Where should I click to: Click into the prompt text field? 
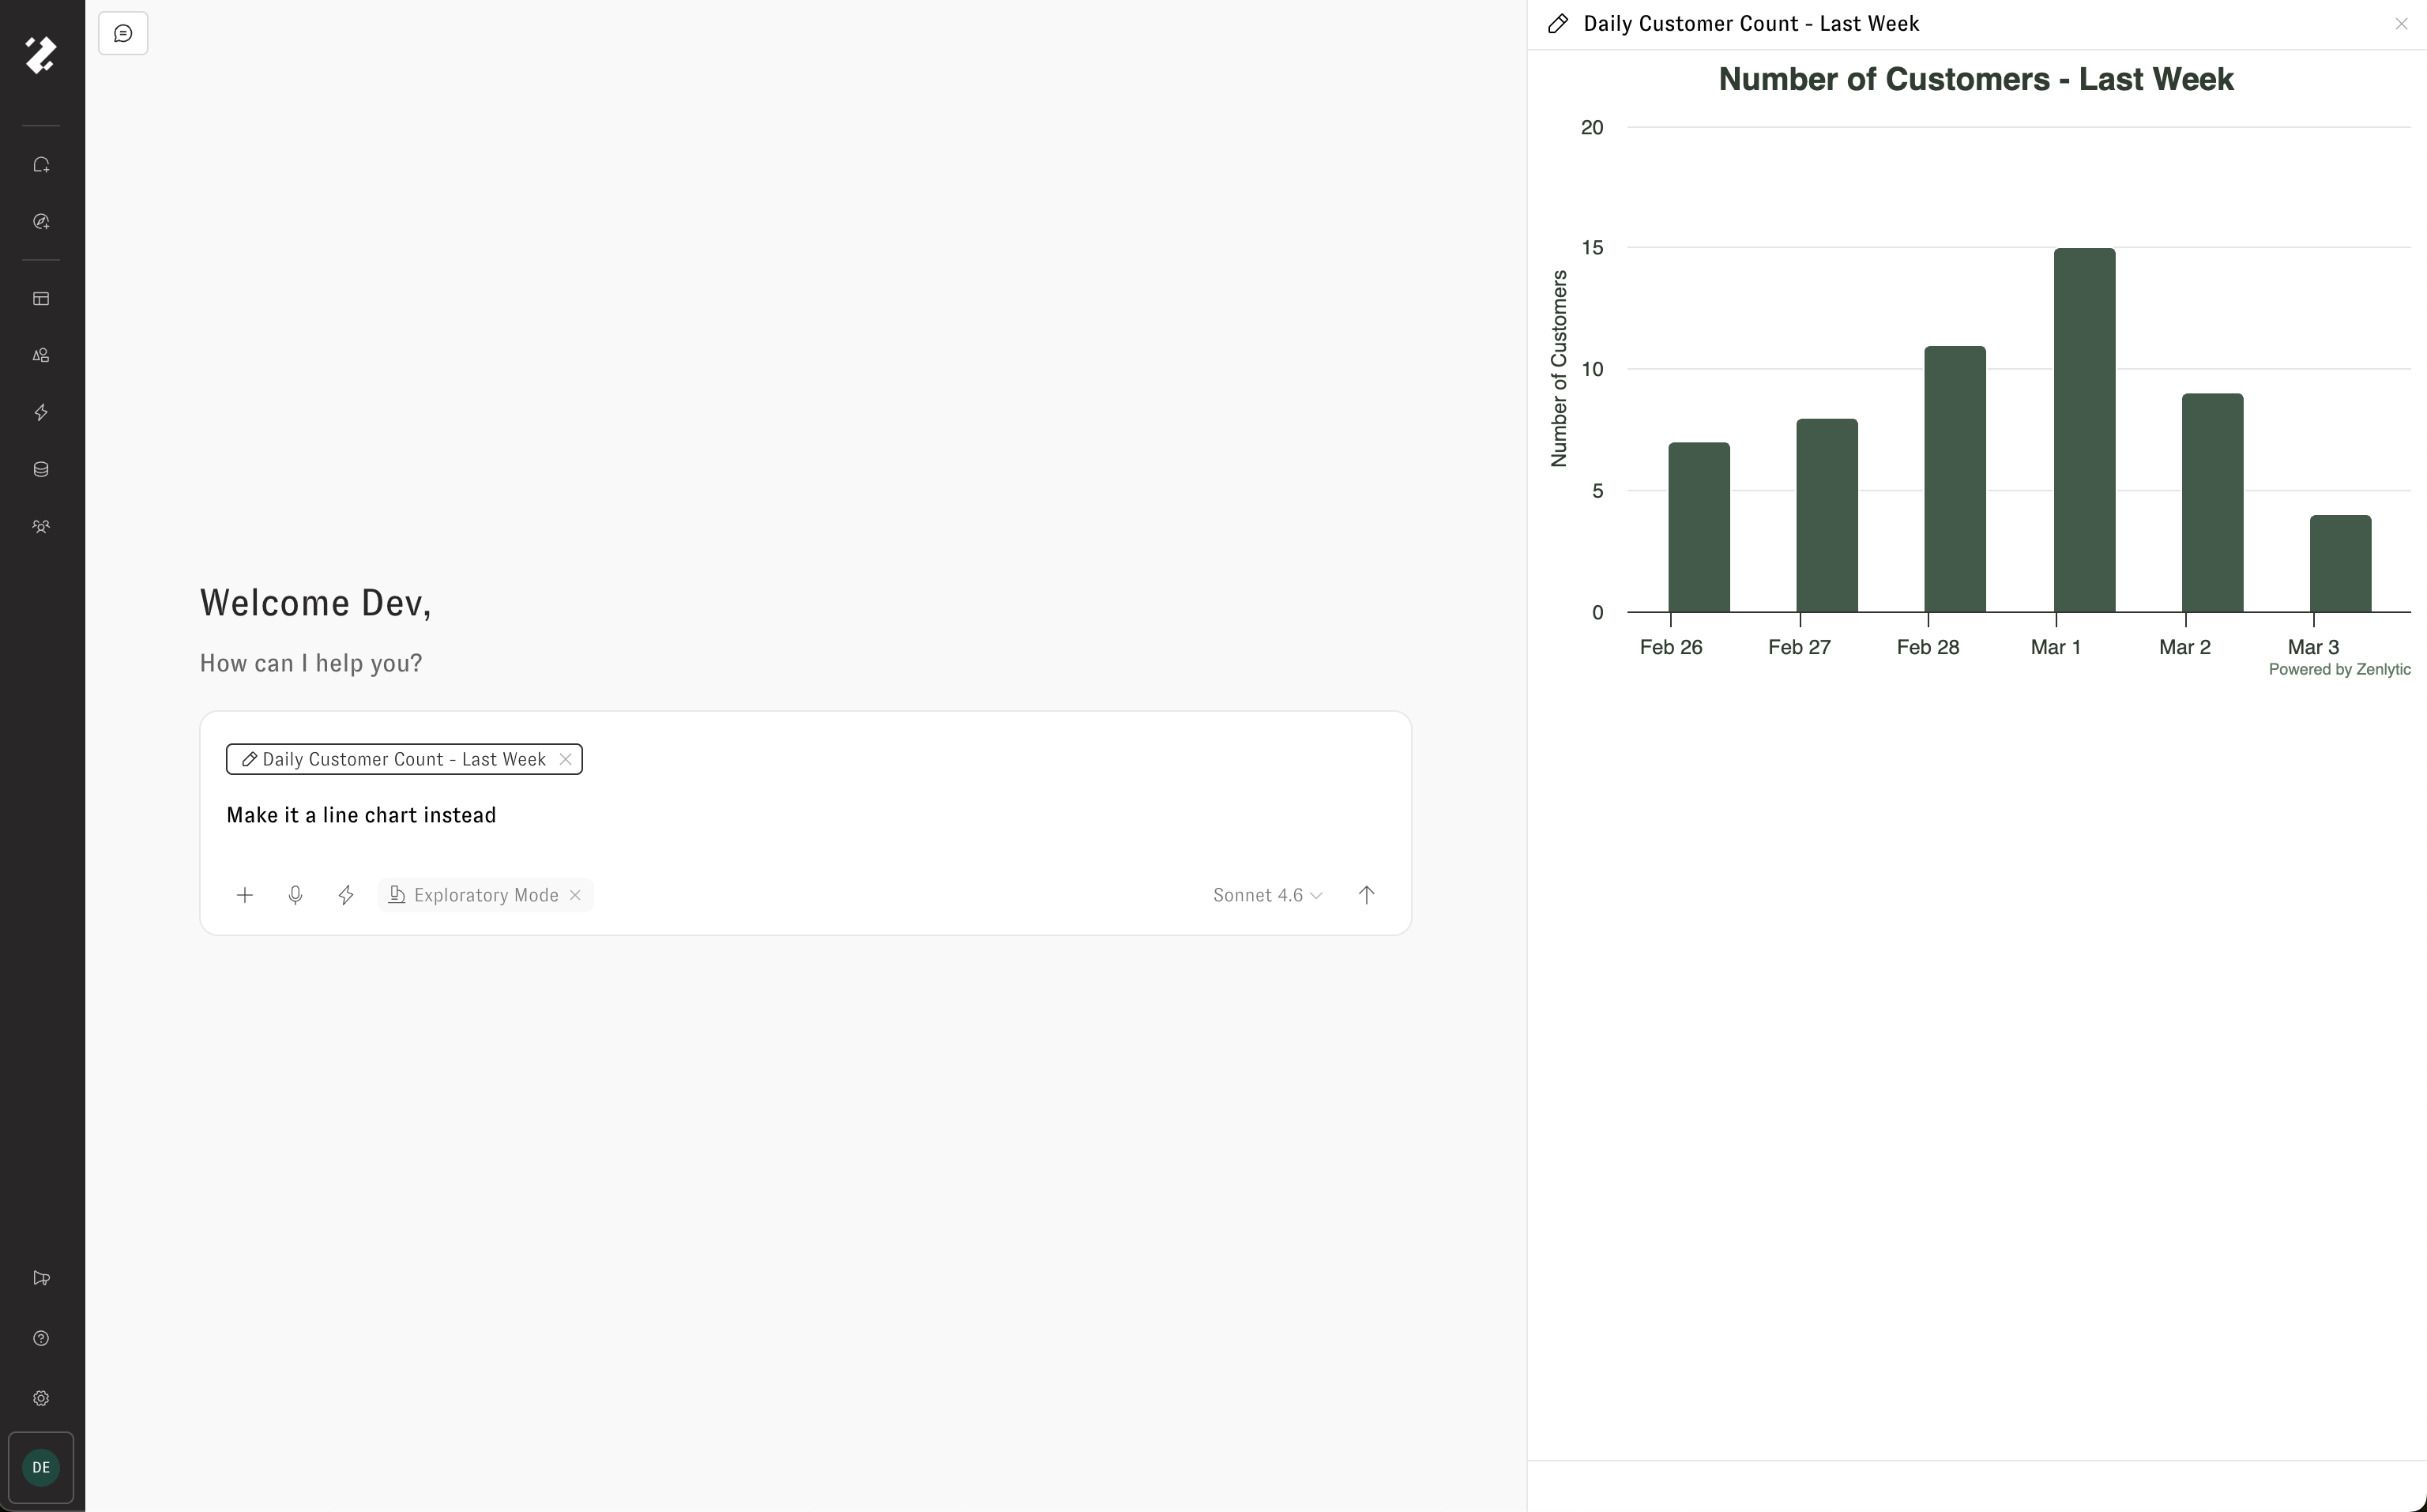point(700,816)
